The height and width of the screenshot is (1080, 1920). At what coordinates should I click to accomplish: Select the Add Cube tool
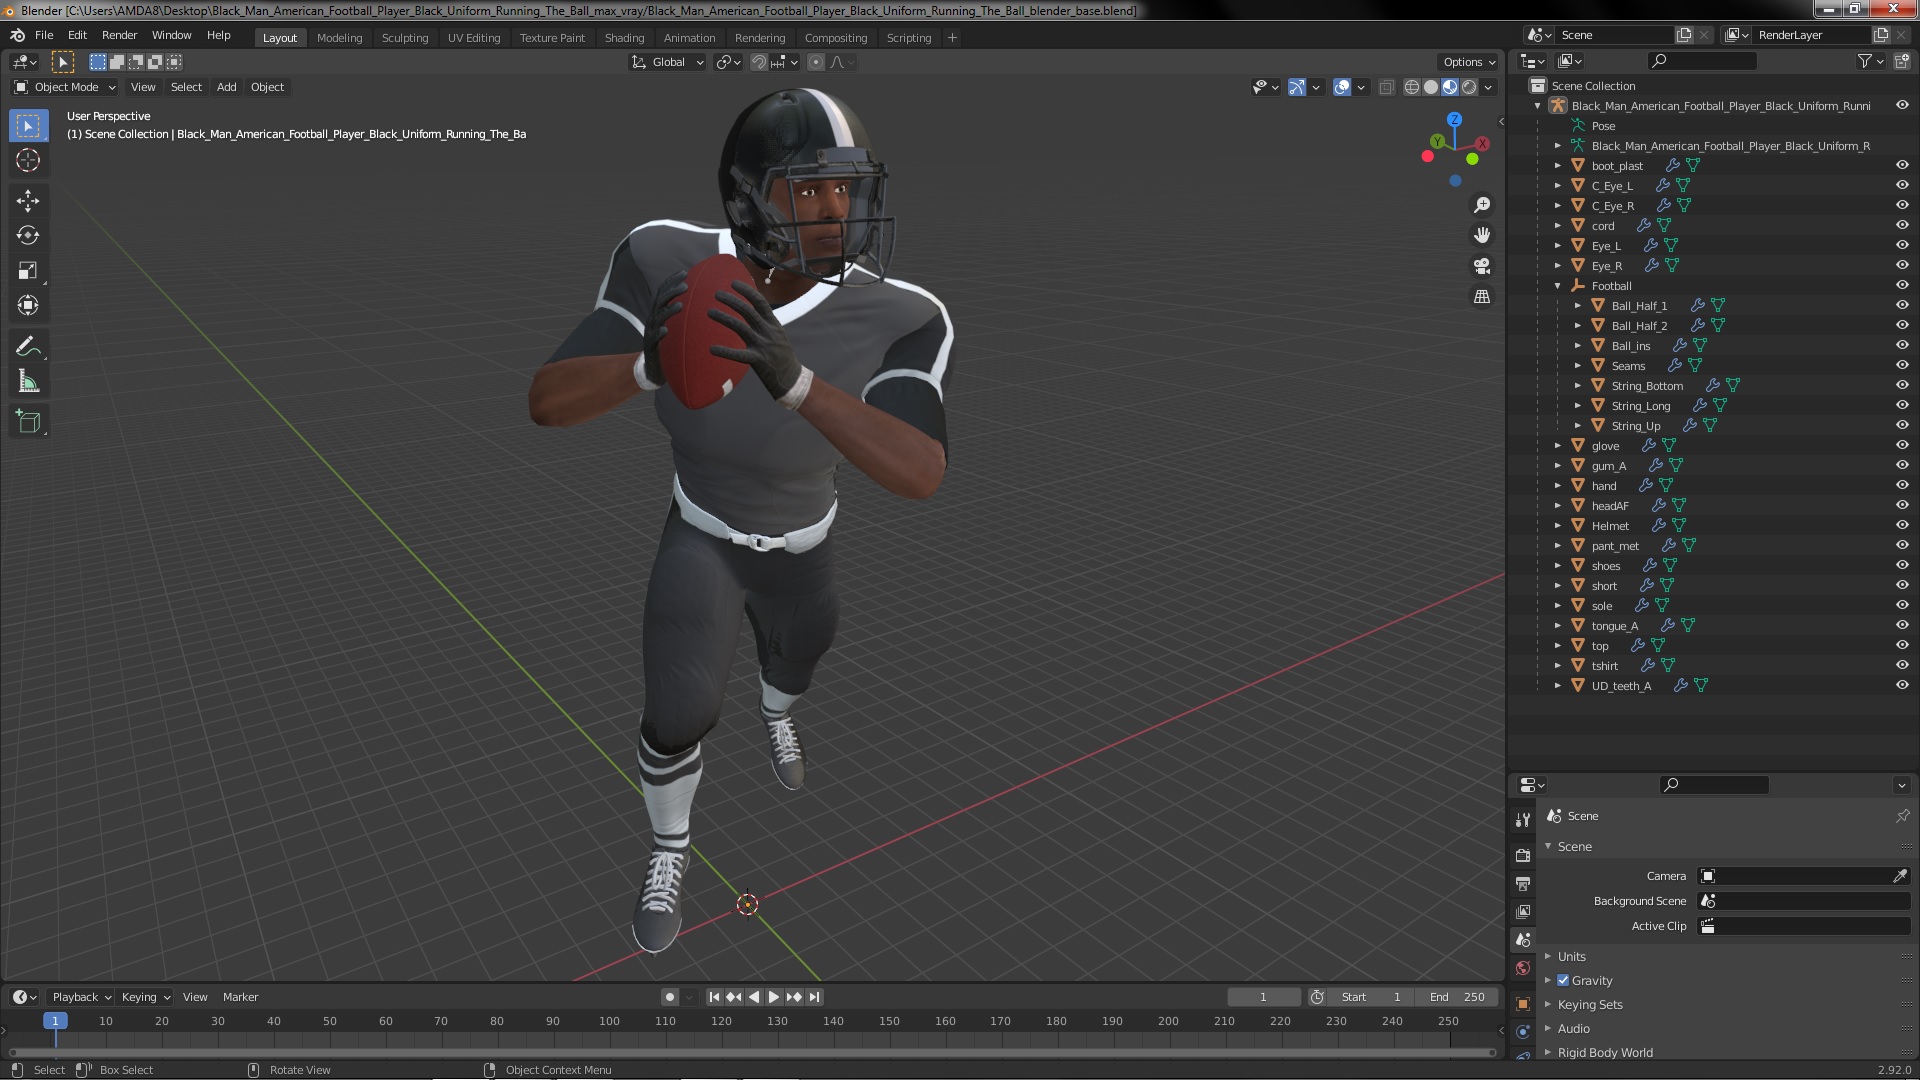28,421
